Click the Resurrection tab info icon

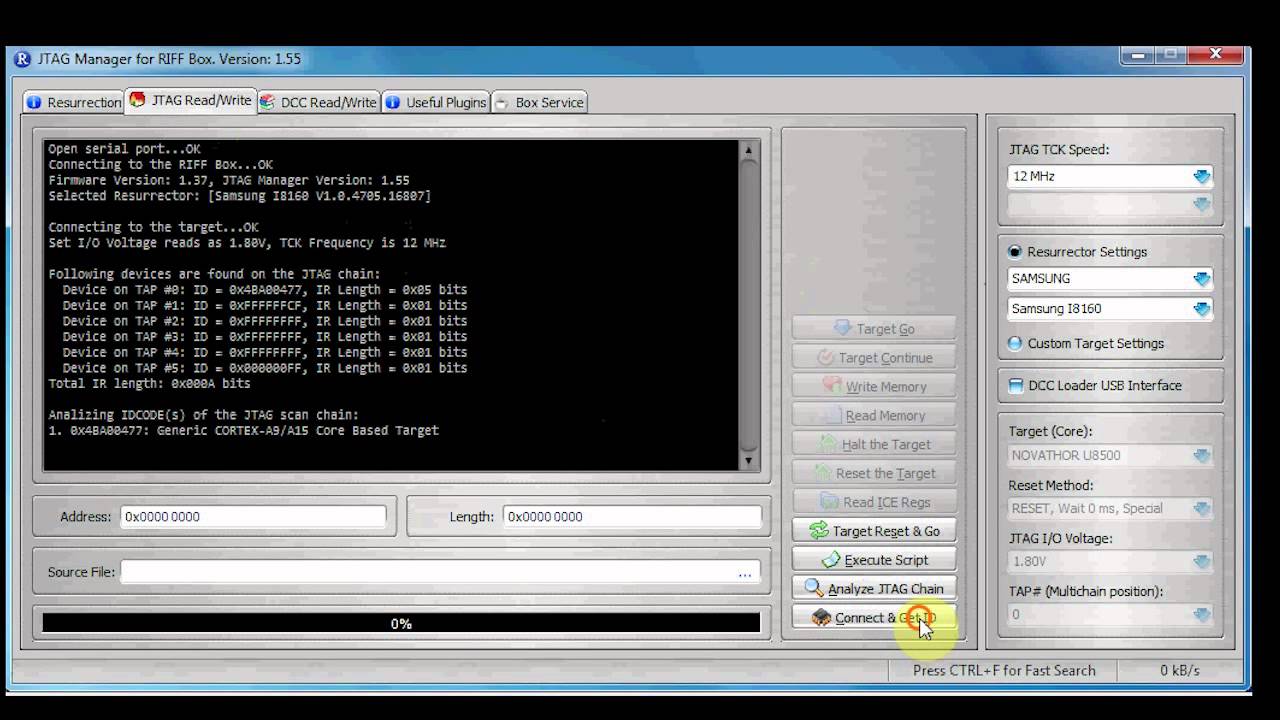[34, 102]
